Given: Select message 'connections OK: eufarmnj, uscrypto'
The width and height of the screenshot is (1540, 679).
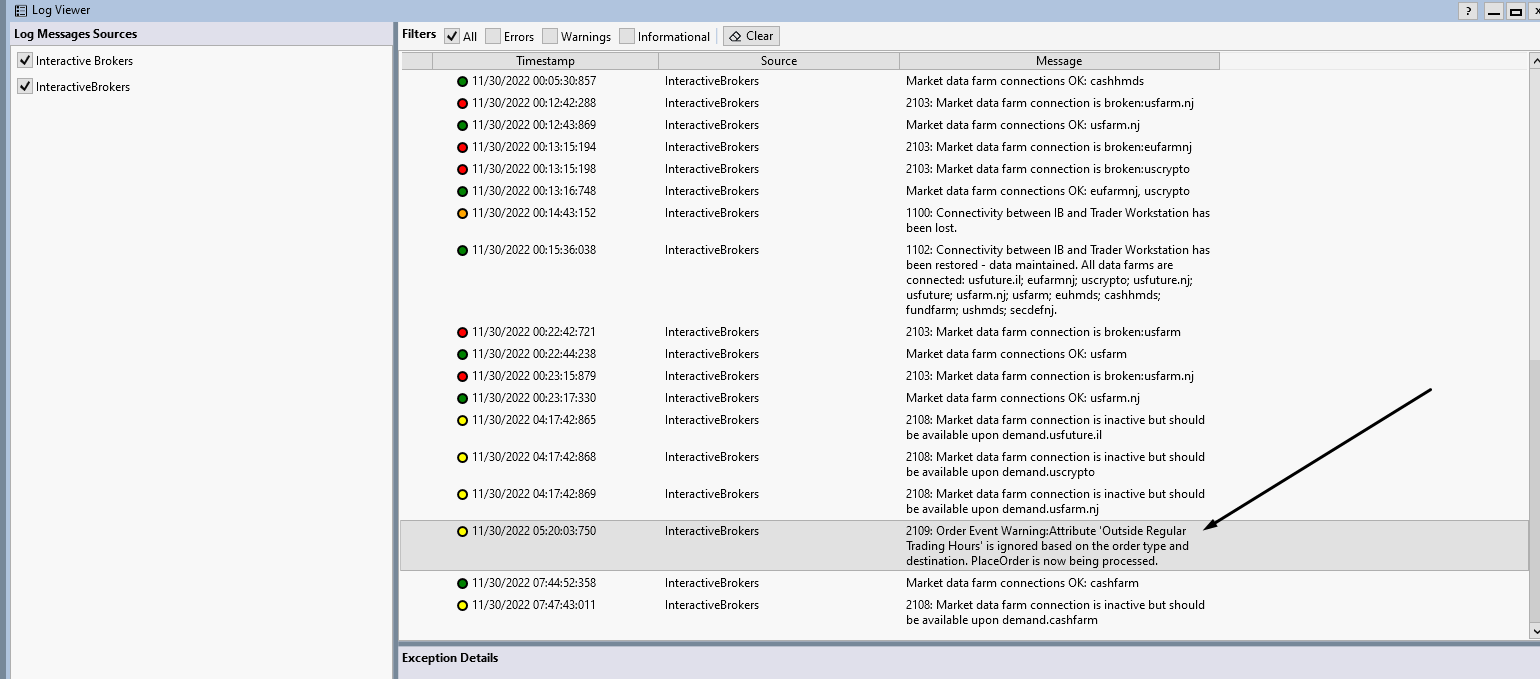Looking at the screenshot, I should click(1048, 191).
